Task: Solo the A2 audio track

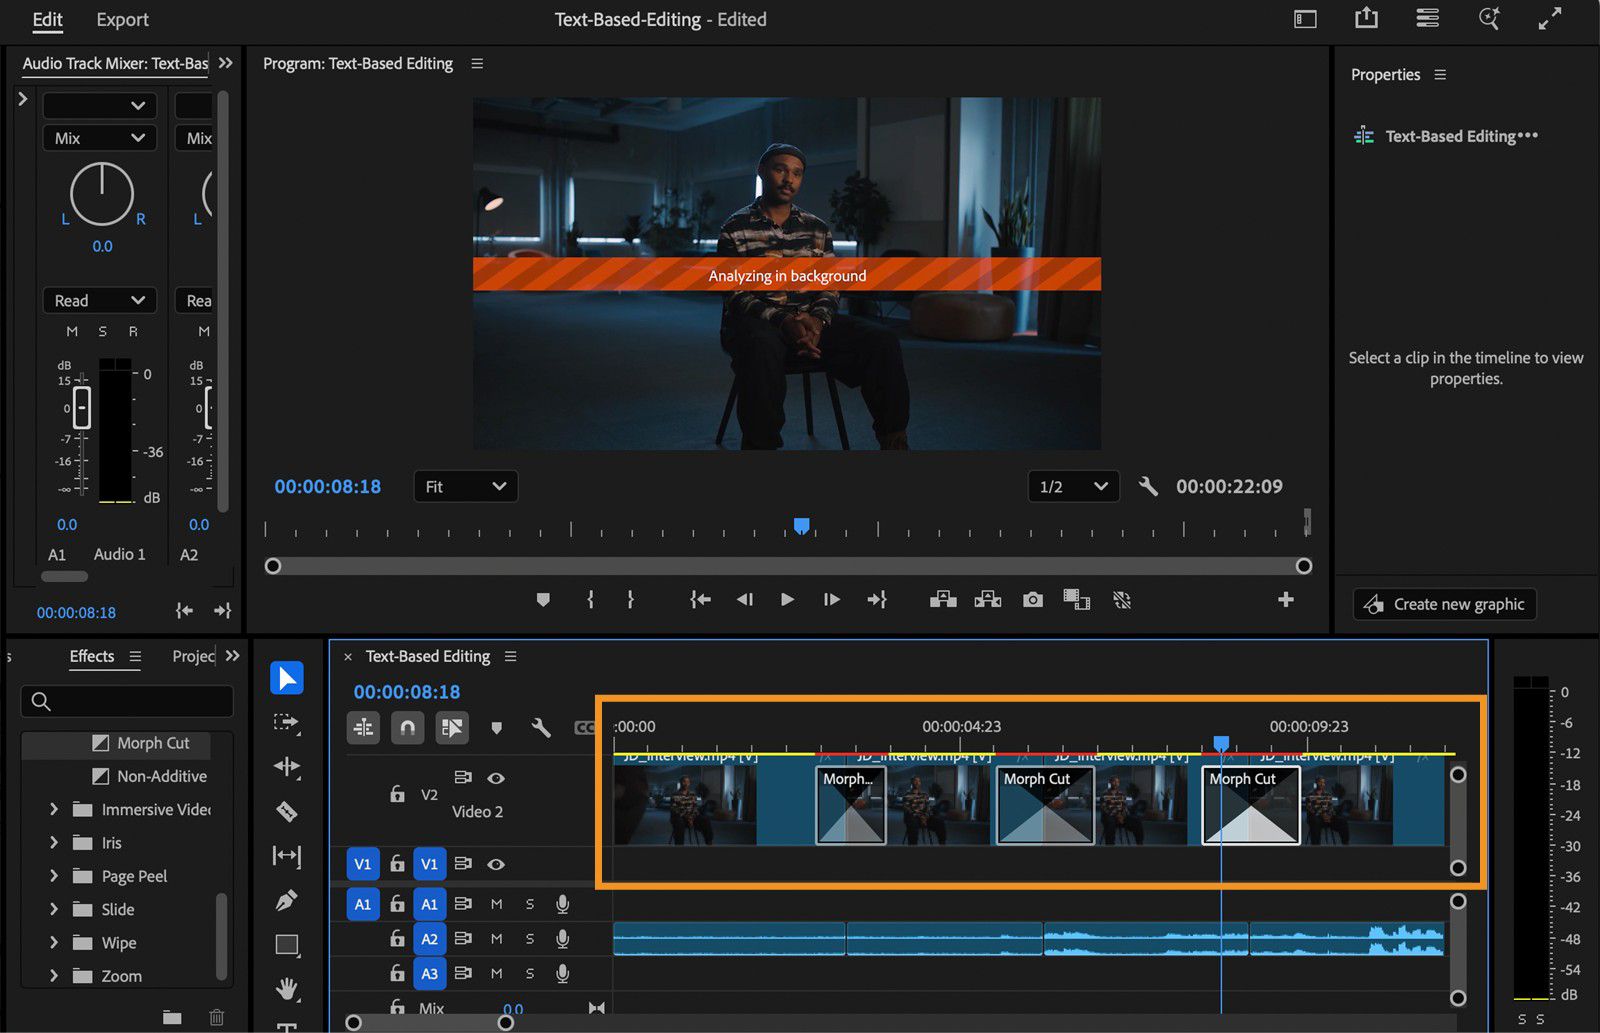Action: pos(529,938)
